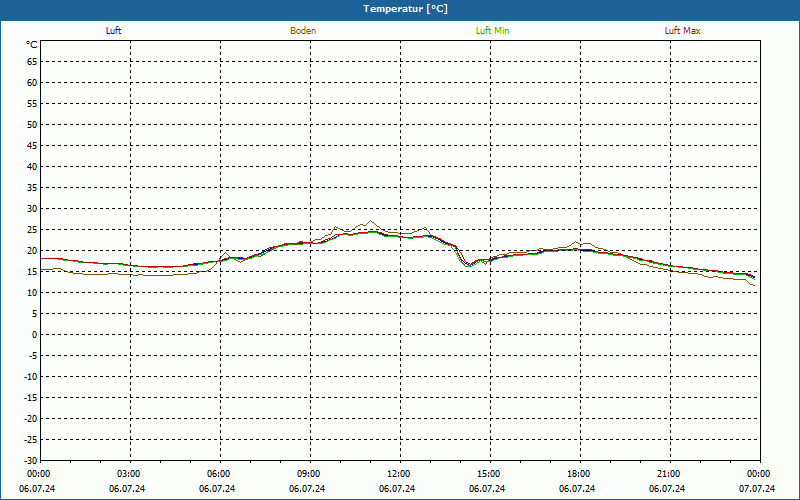800x500 pixels.
Task: Click the Luft Min legend label
Action: (x=492, y=31)
